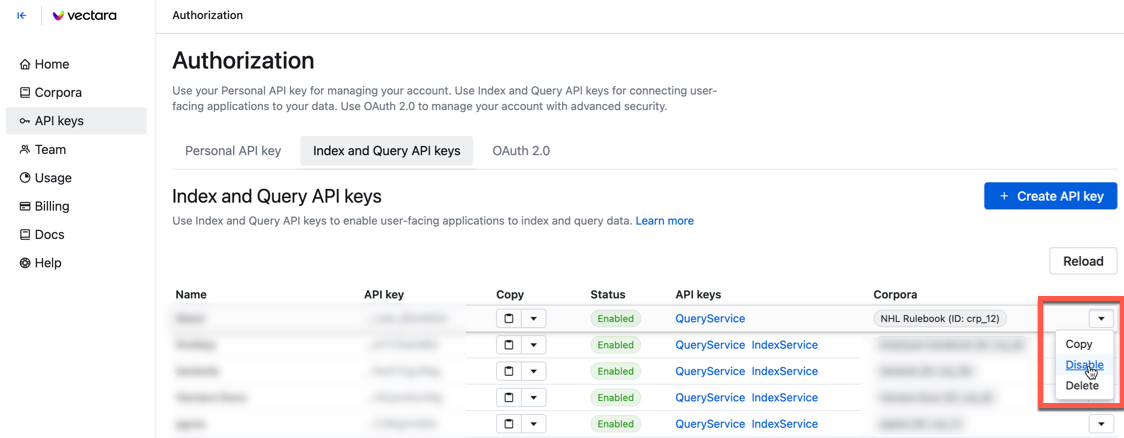Switch to the OAuth 2.0 tab

521,151
